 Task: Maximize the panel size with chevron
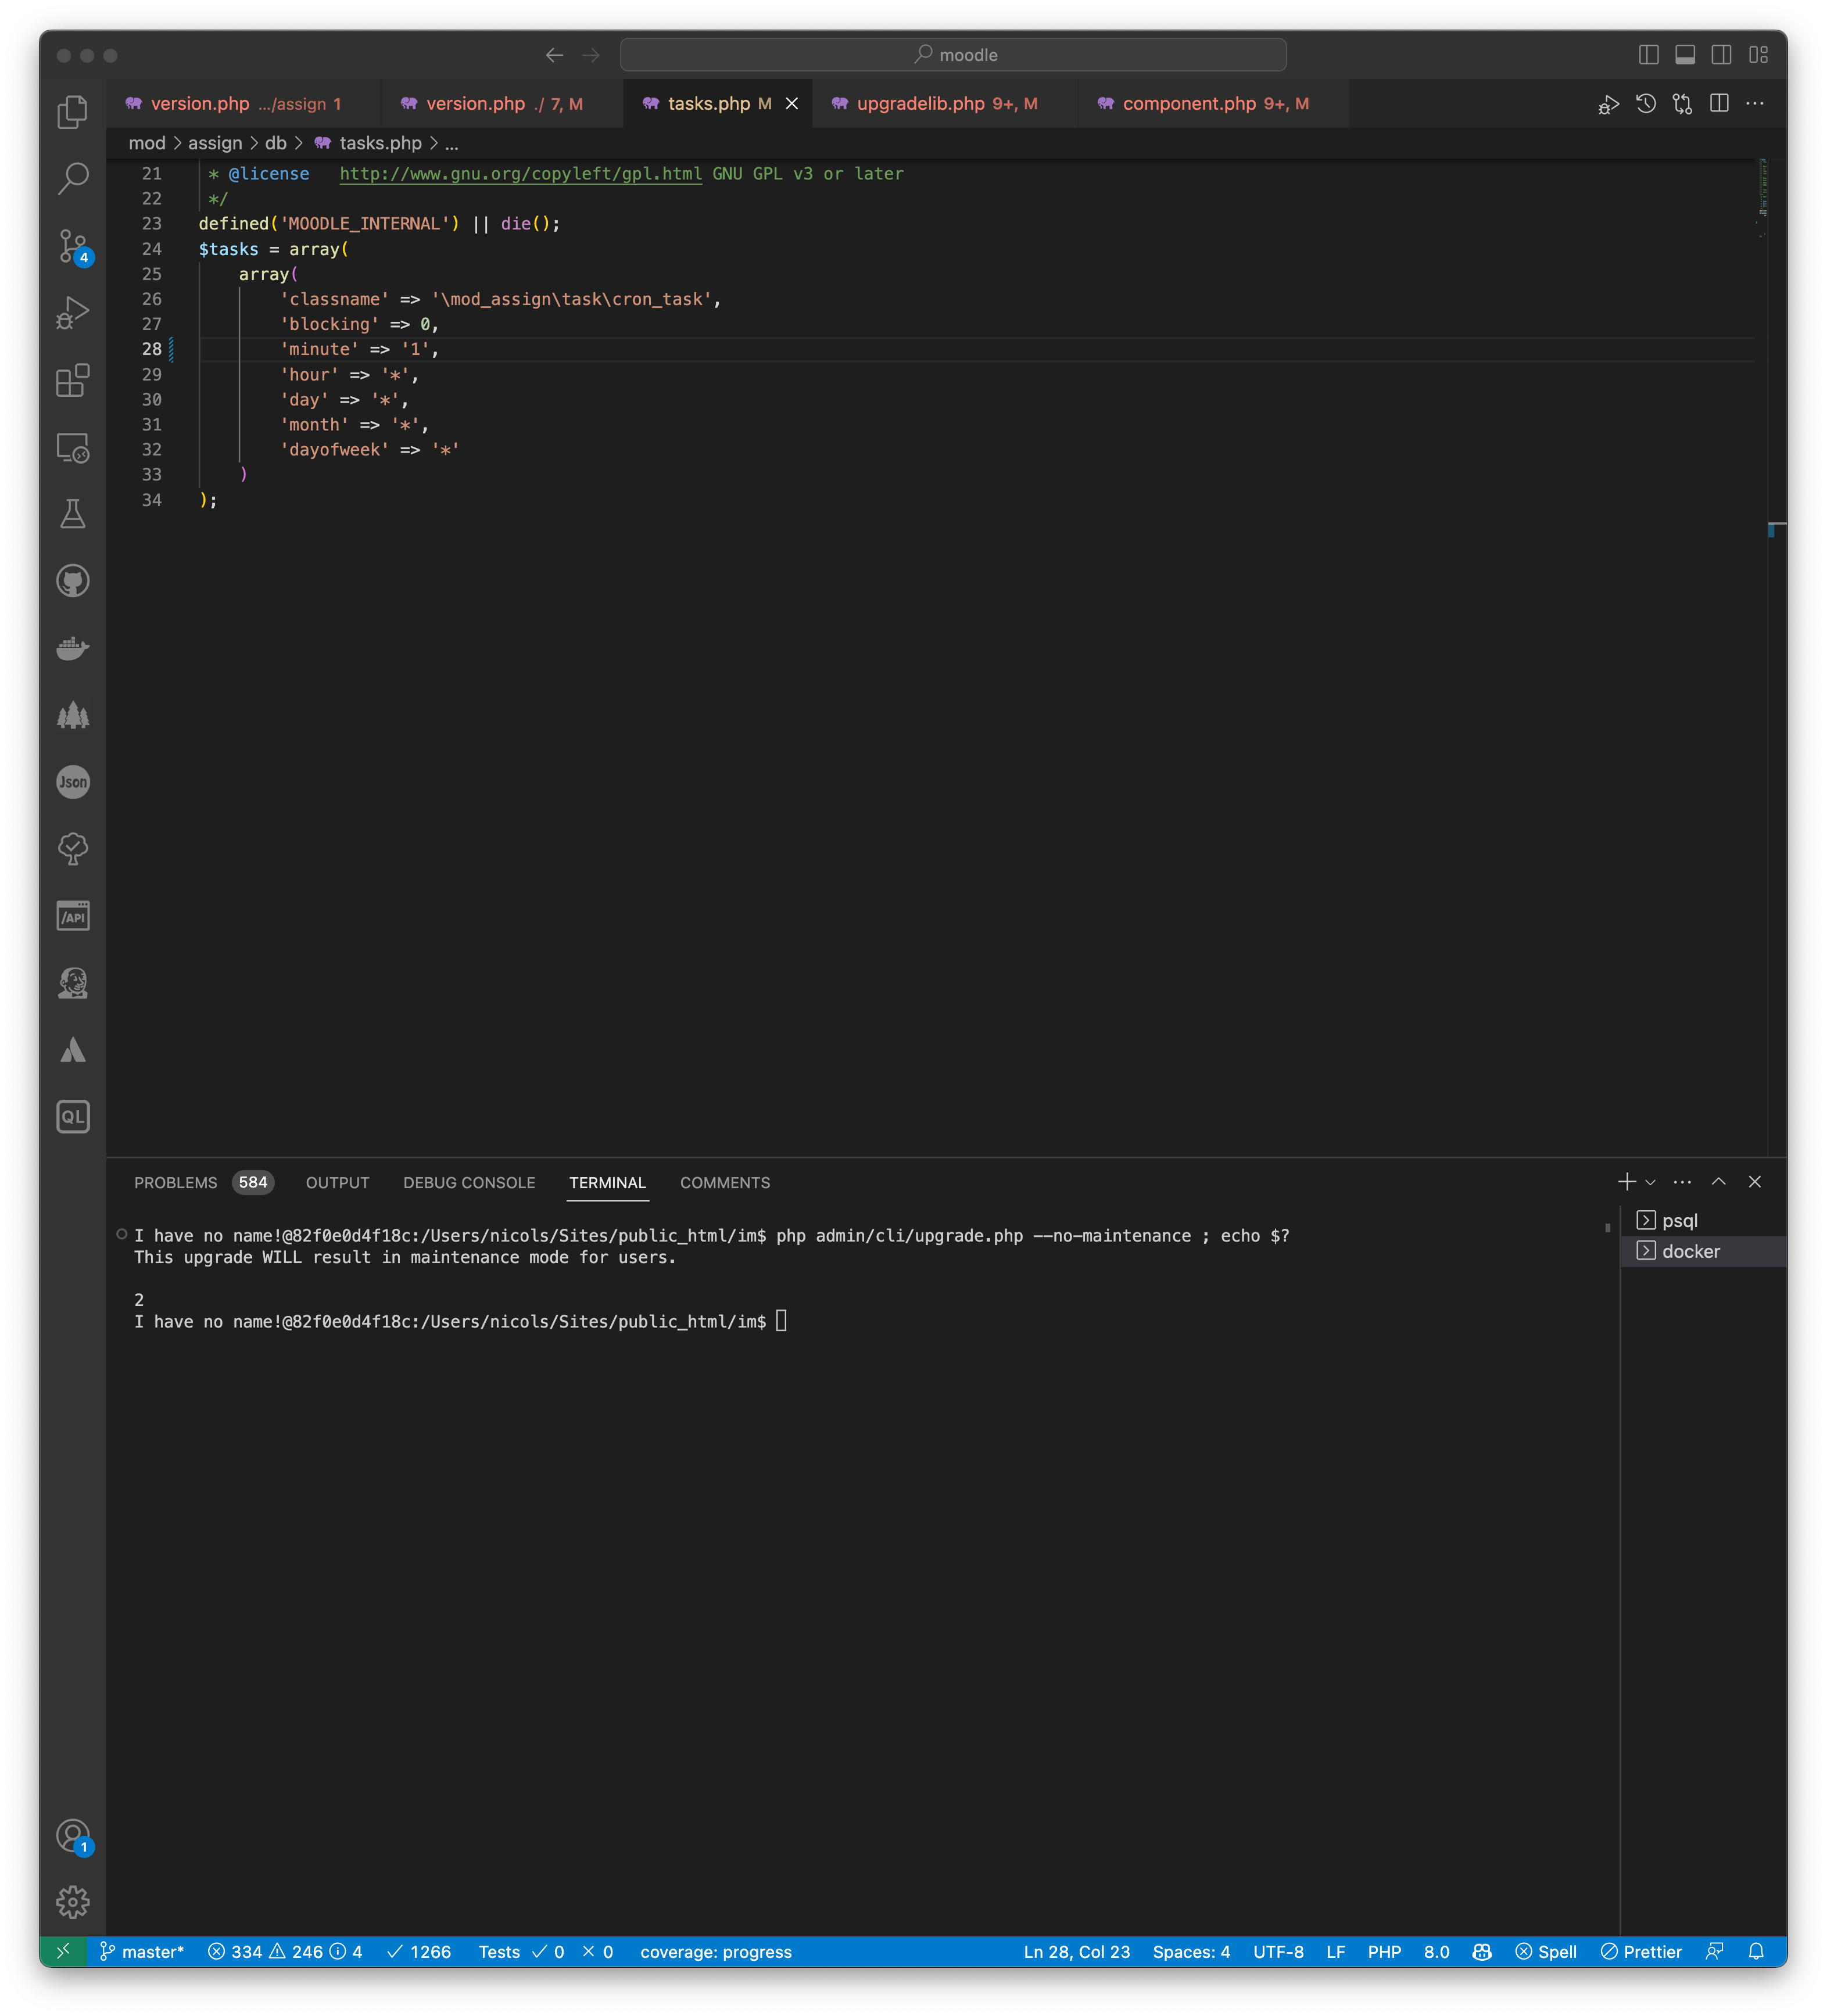click(x=1718, y=1182)
